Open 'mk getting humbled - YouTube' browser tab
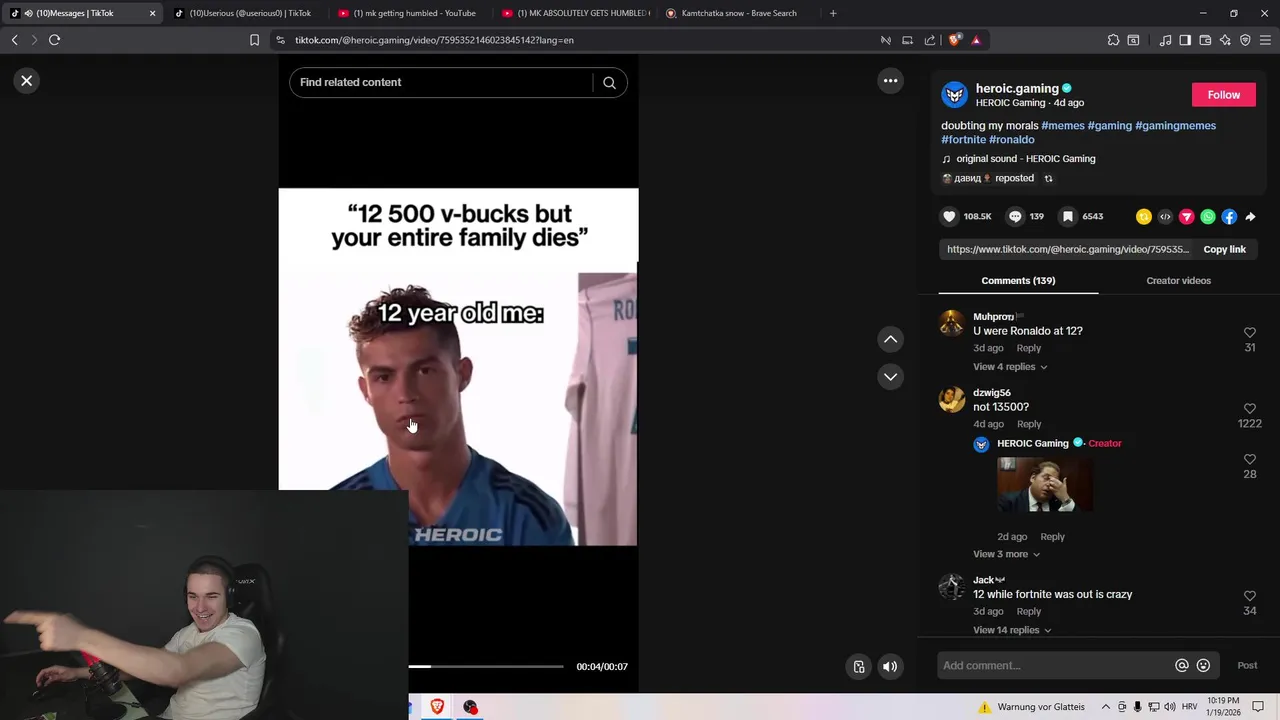The image size is (1280, 720). (408, 13)
